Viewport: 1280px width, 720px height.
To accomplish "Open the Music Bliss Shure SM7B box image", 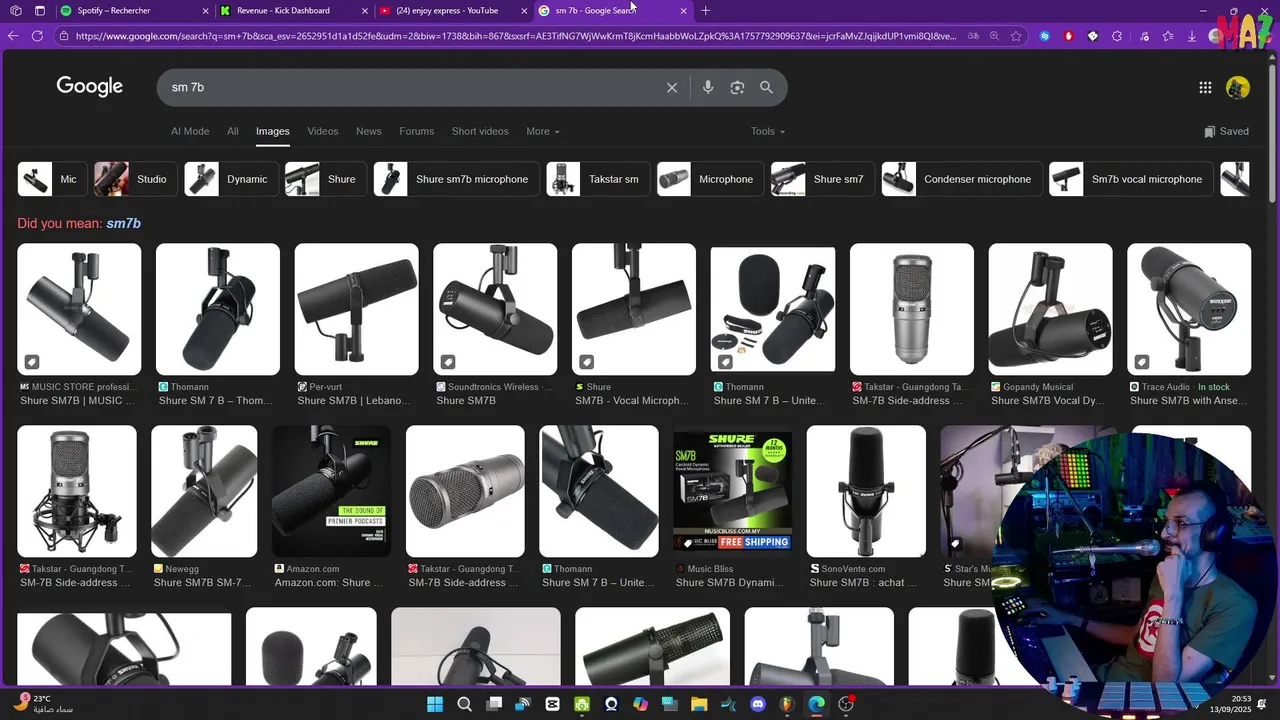I will [733, 491].
